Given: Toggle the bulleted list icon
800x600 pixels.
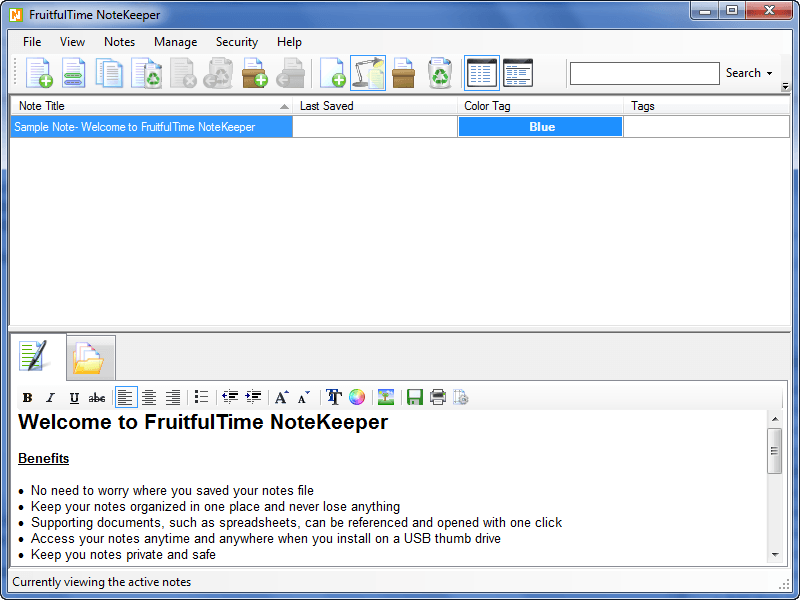Looking at the screenshot, I should 202,397.
